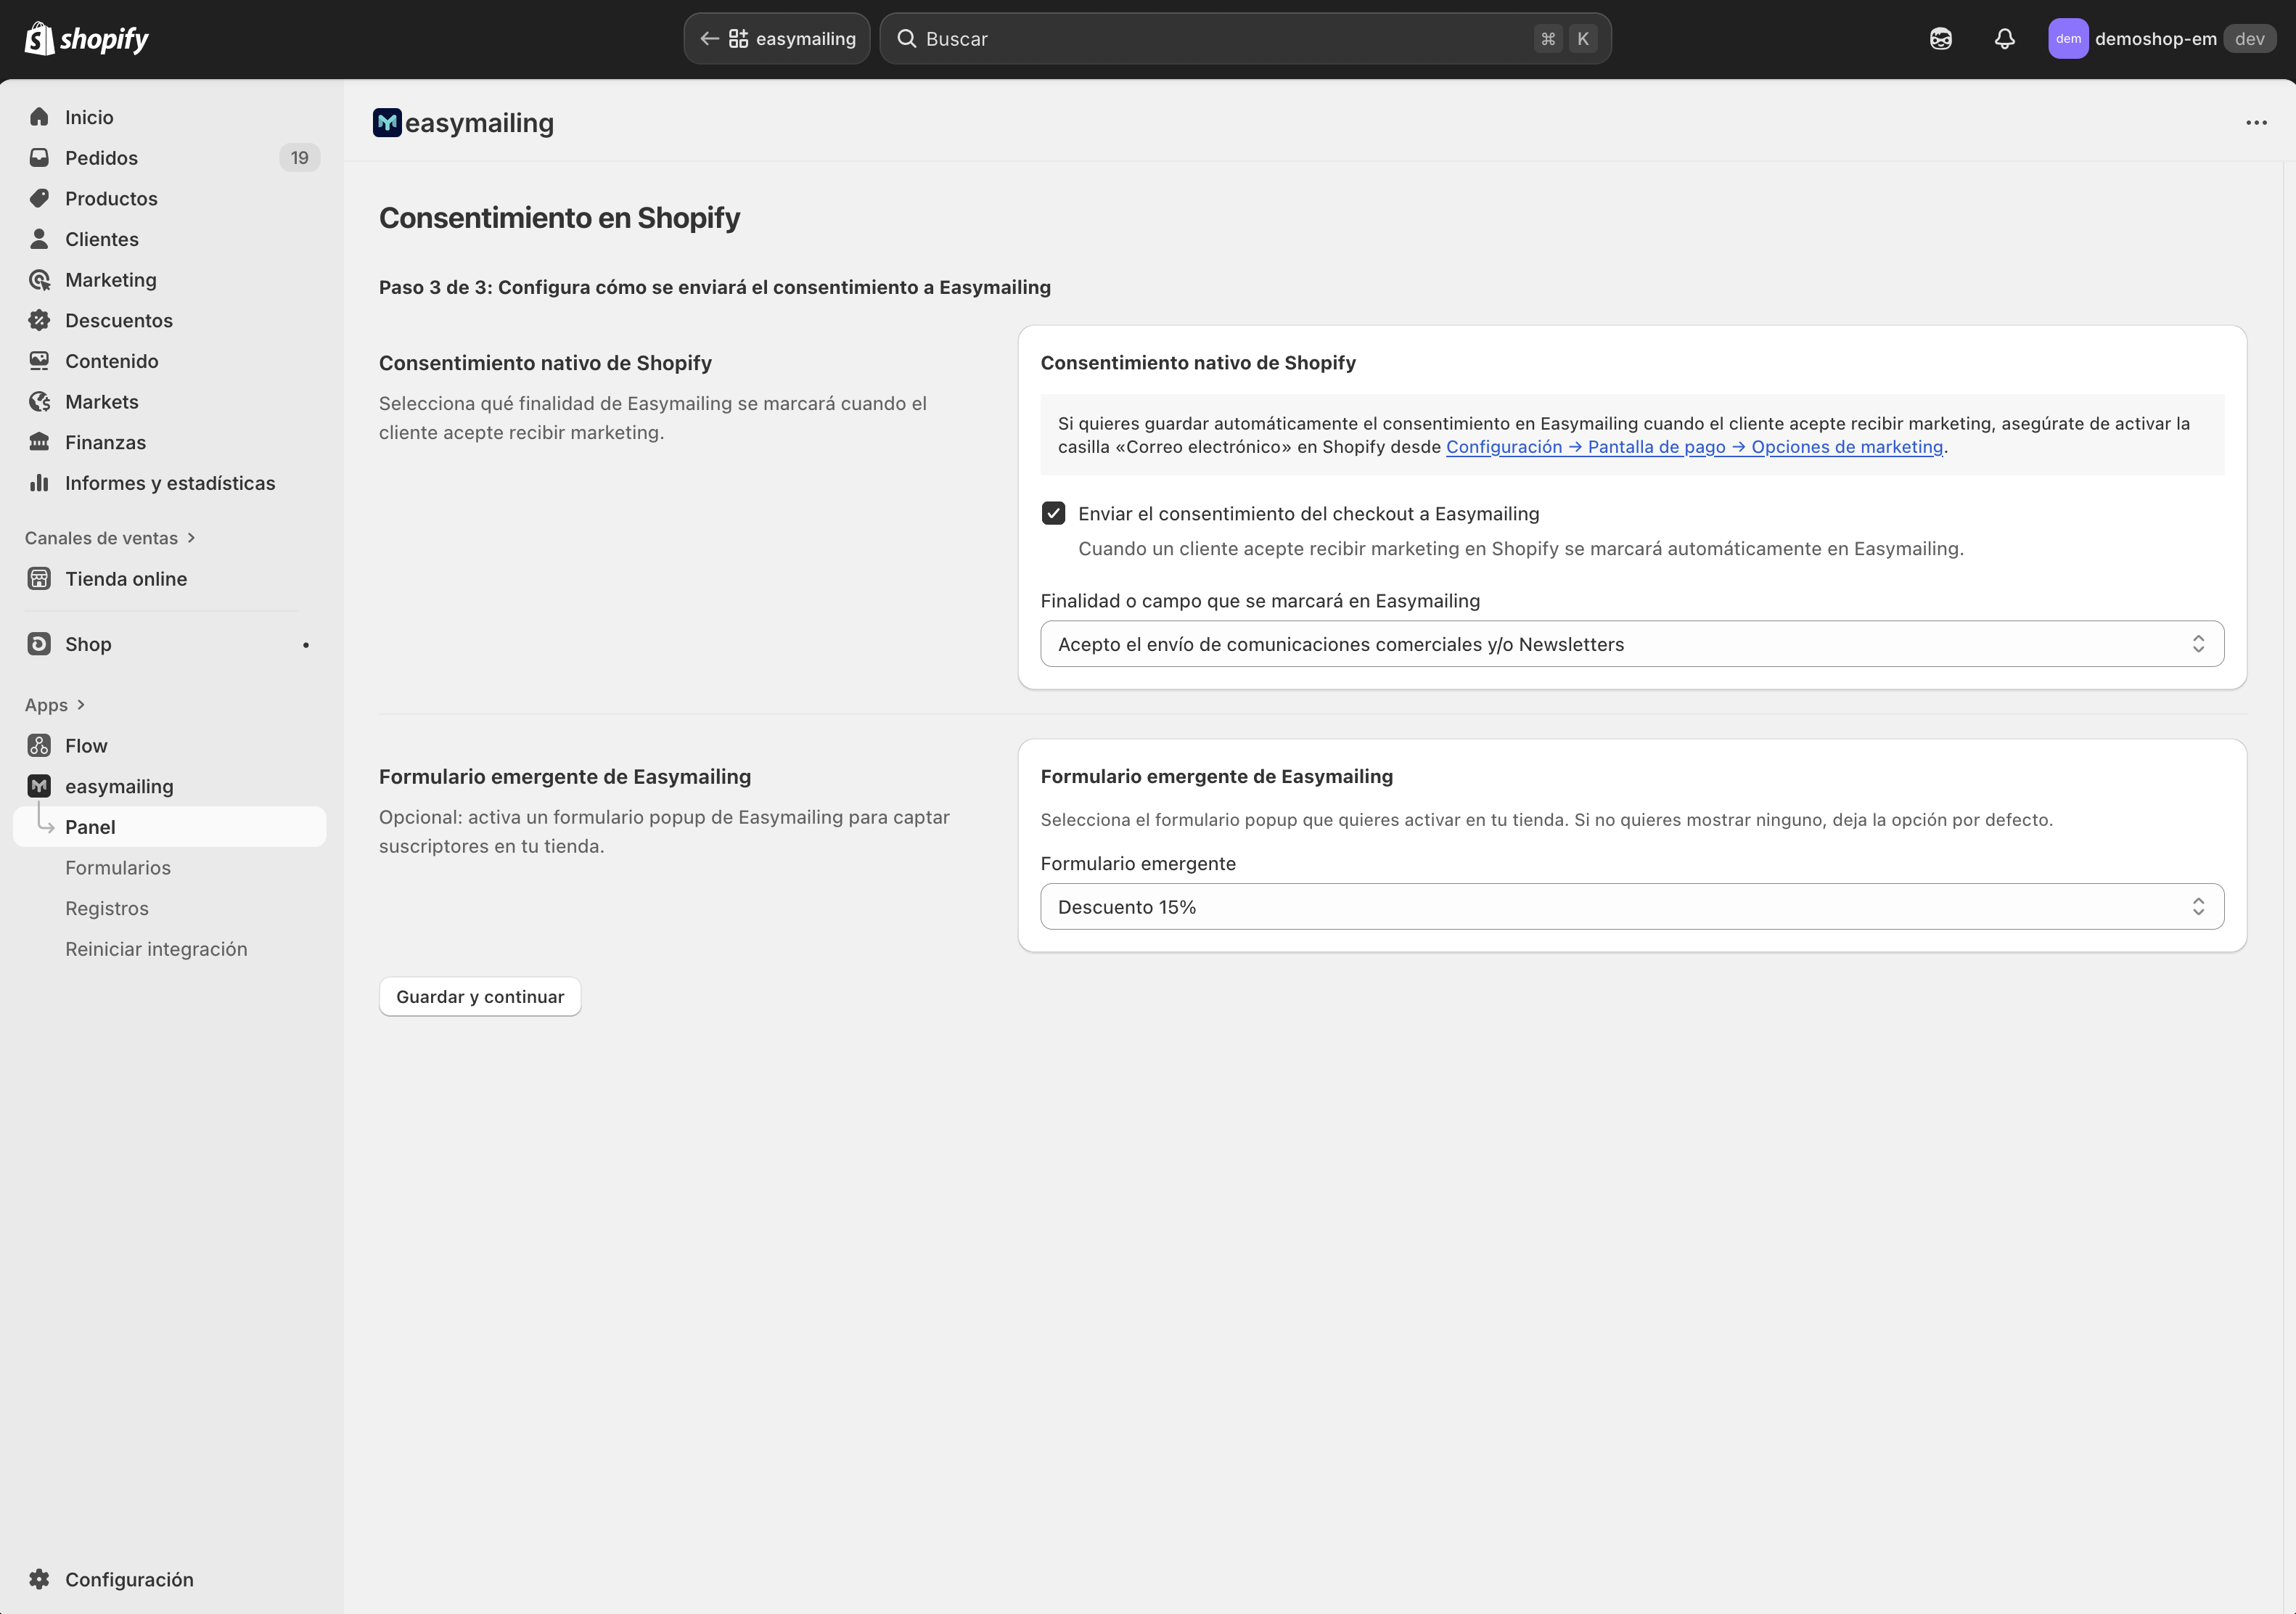This screenshot has height=1614, width=2296.
Task: Click the 19 badge next to Pedidos
Action: coord(299,158)
